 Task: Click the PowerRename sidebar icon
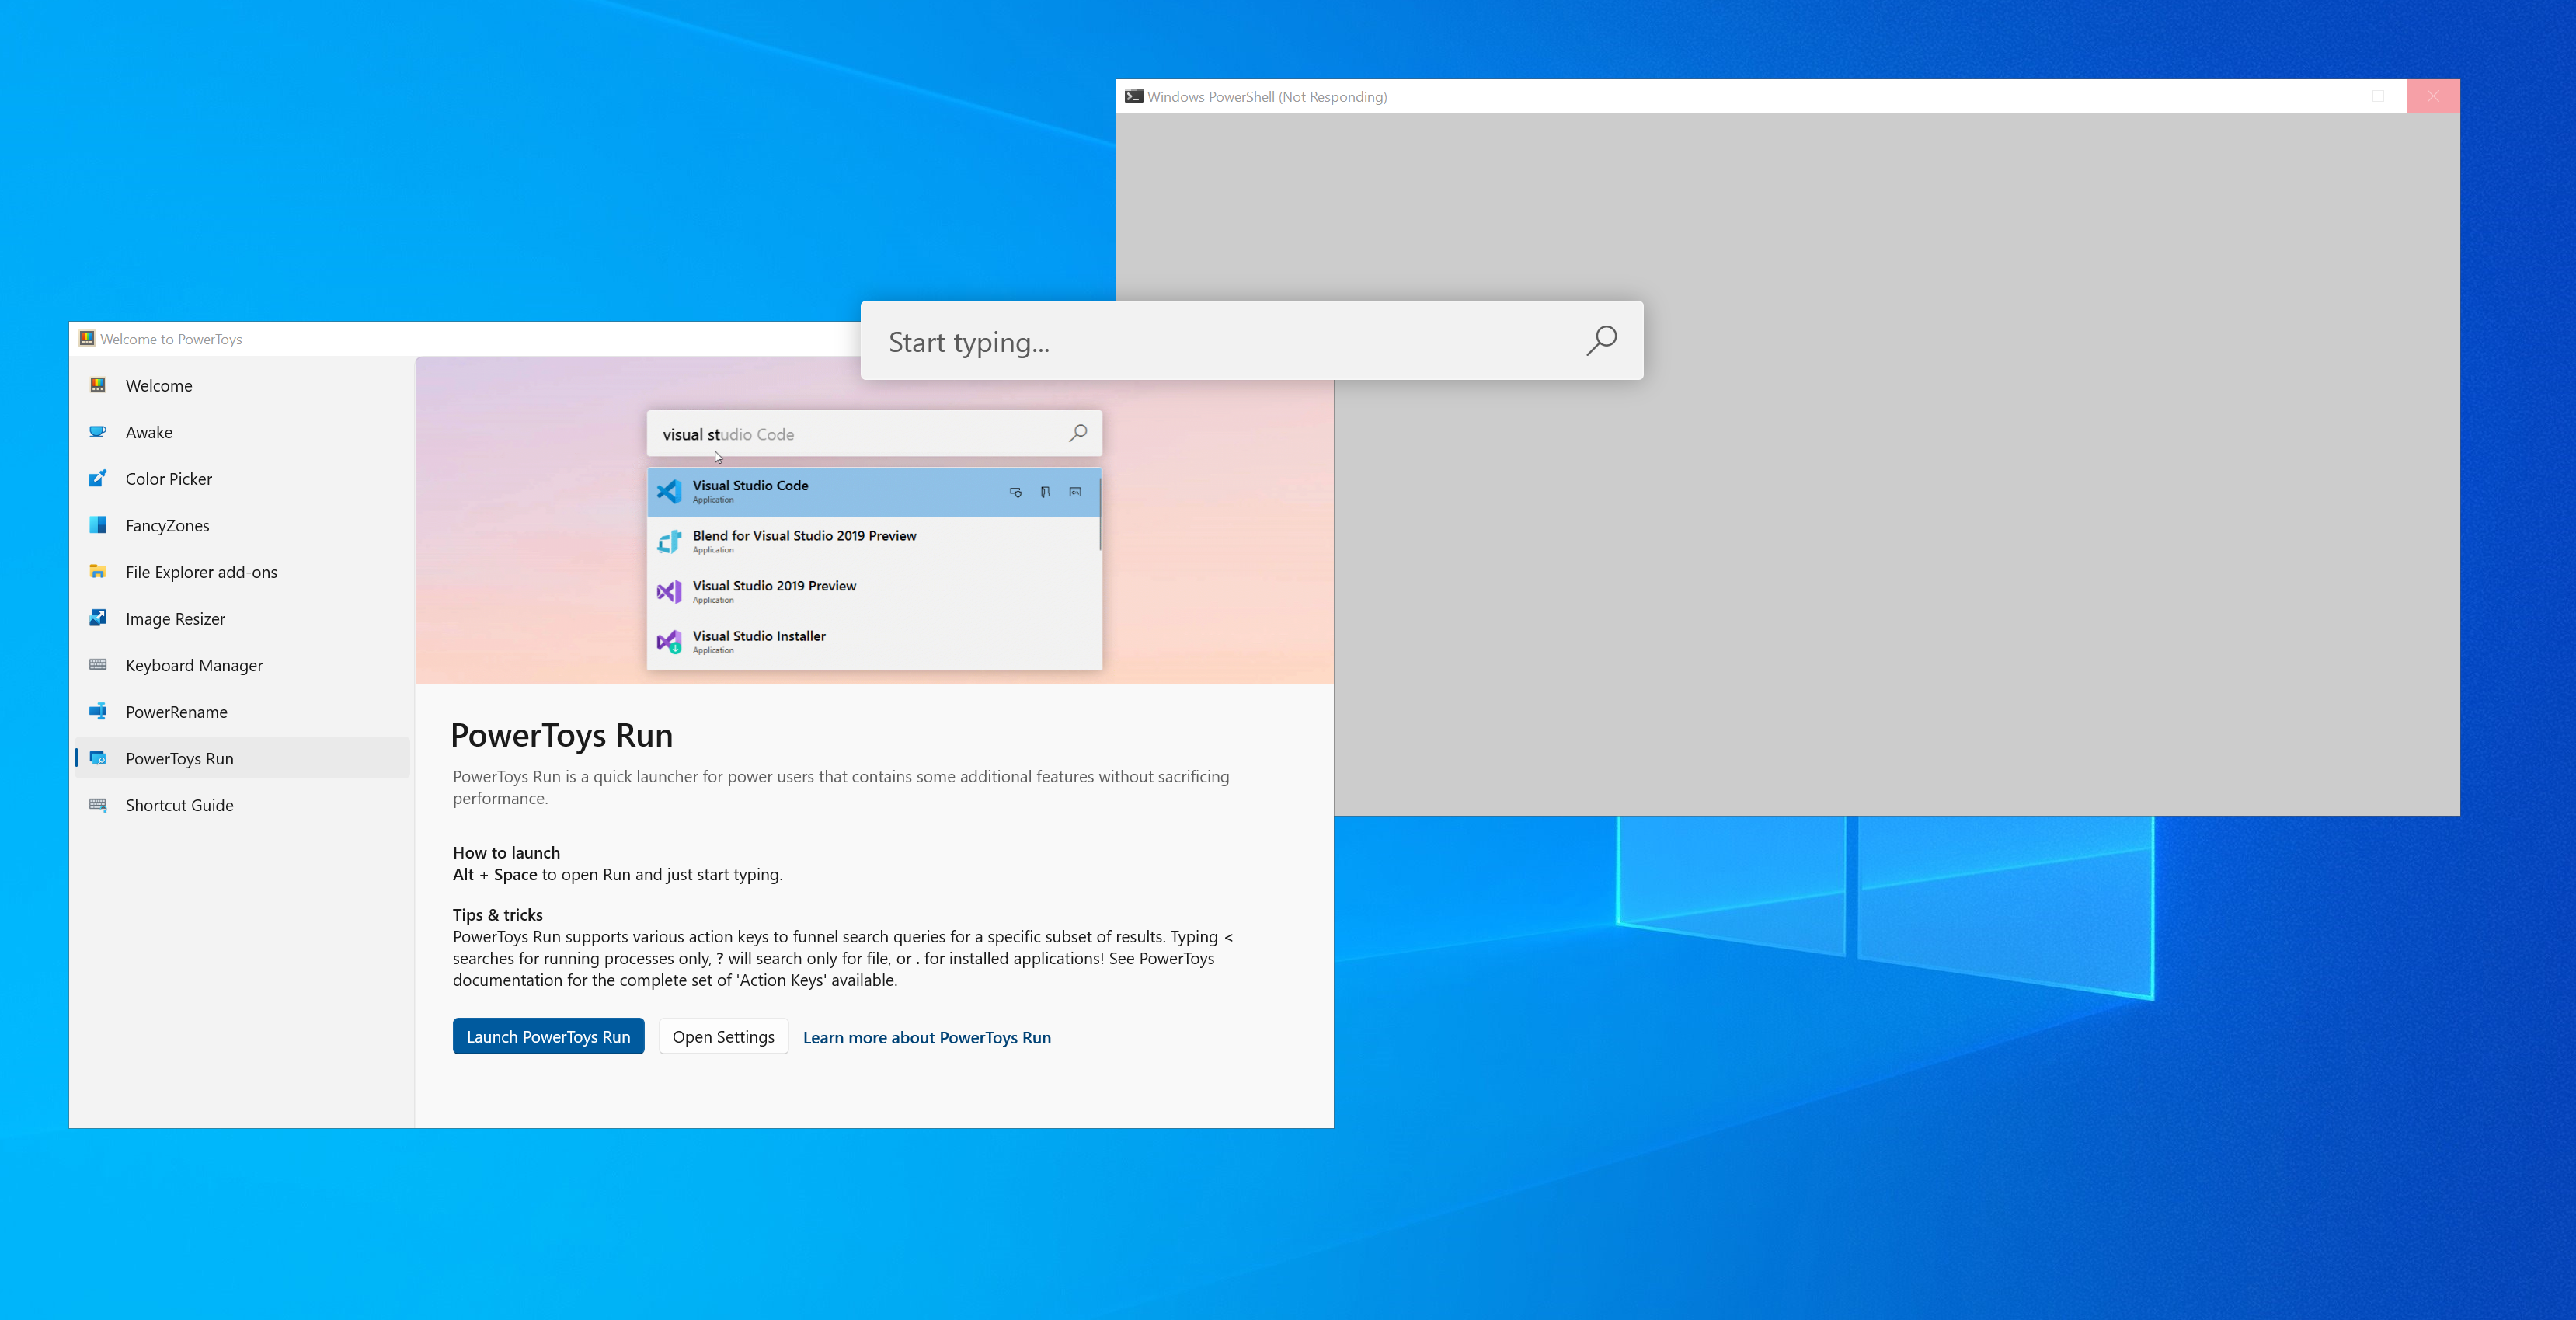coord(97,711)
